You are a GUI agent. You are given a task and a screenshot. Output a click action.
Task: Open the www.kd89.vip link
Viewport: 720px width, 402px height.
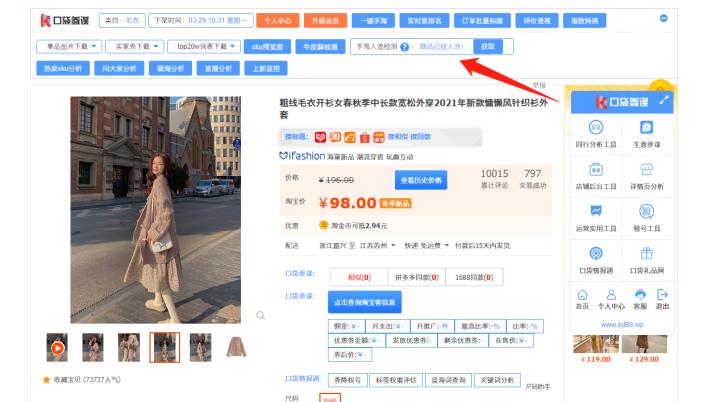622,324
